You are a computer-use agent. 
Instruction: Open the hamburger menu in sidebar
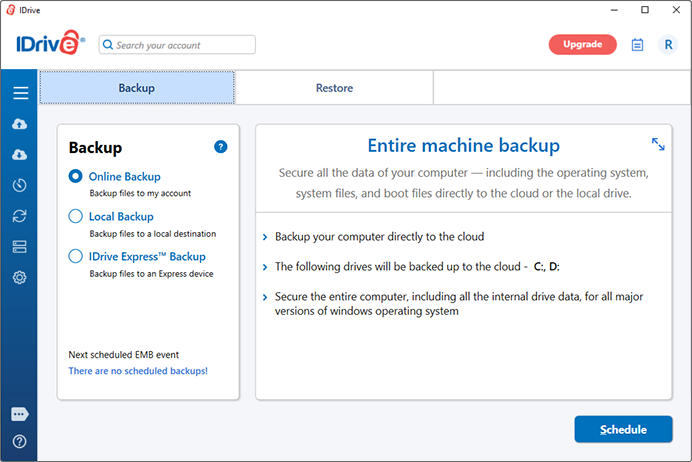point(20,93)
